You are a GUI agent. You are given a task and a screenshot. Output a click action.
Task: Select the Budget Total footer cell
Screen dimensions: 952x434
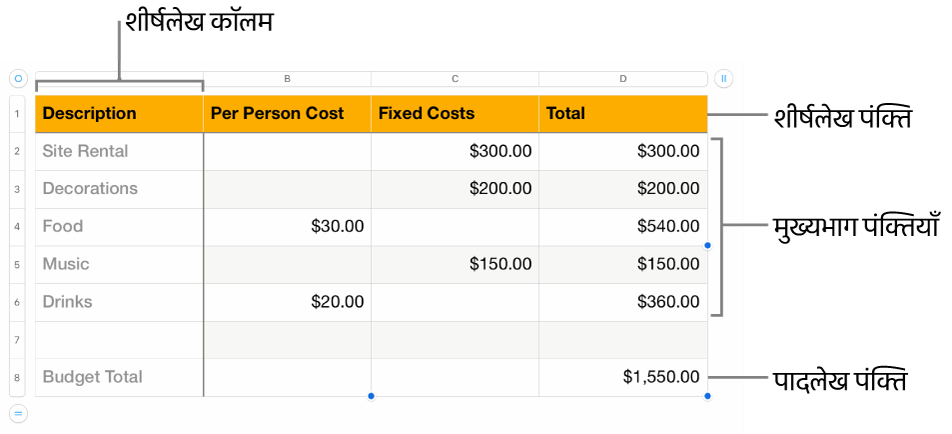coord(119,377)
